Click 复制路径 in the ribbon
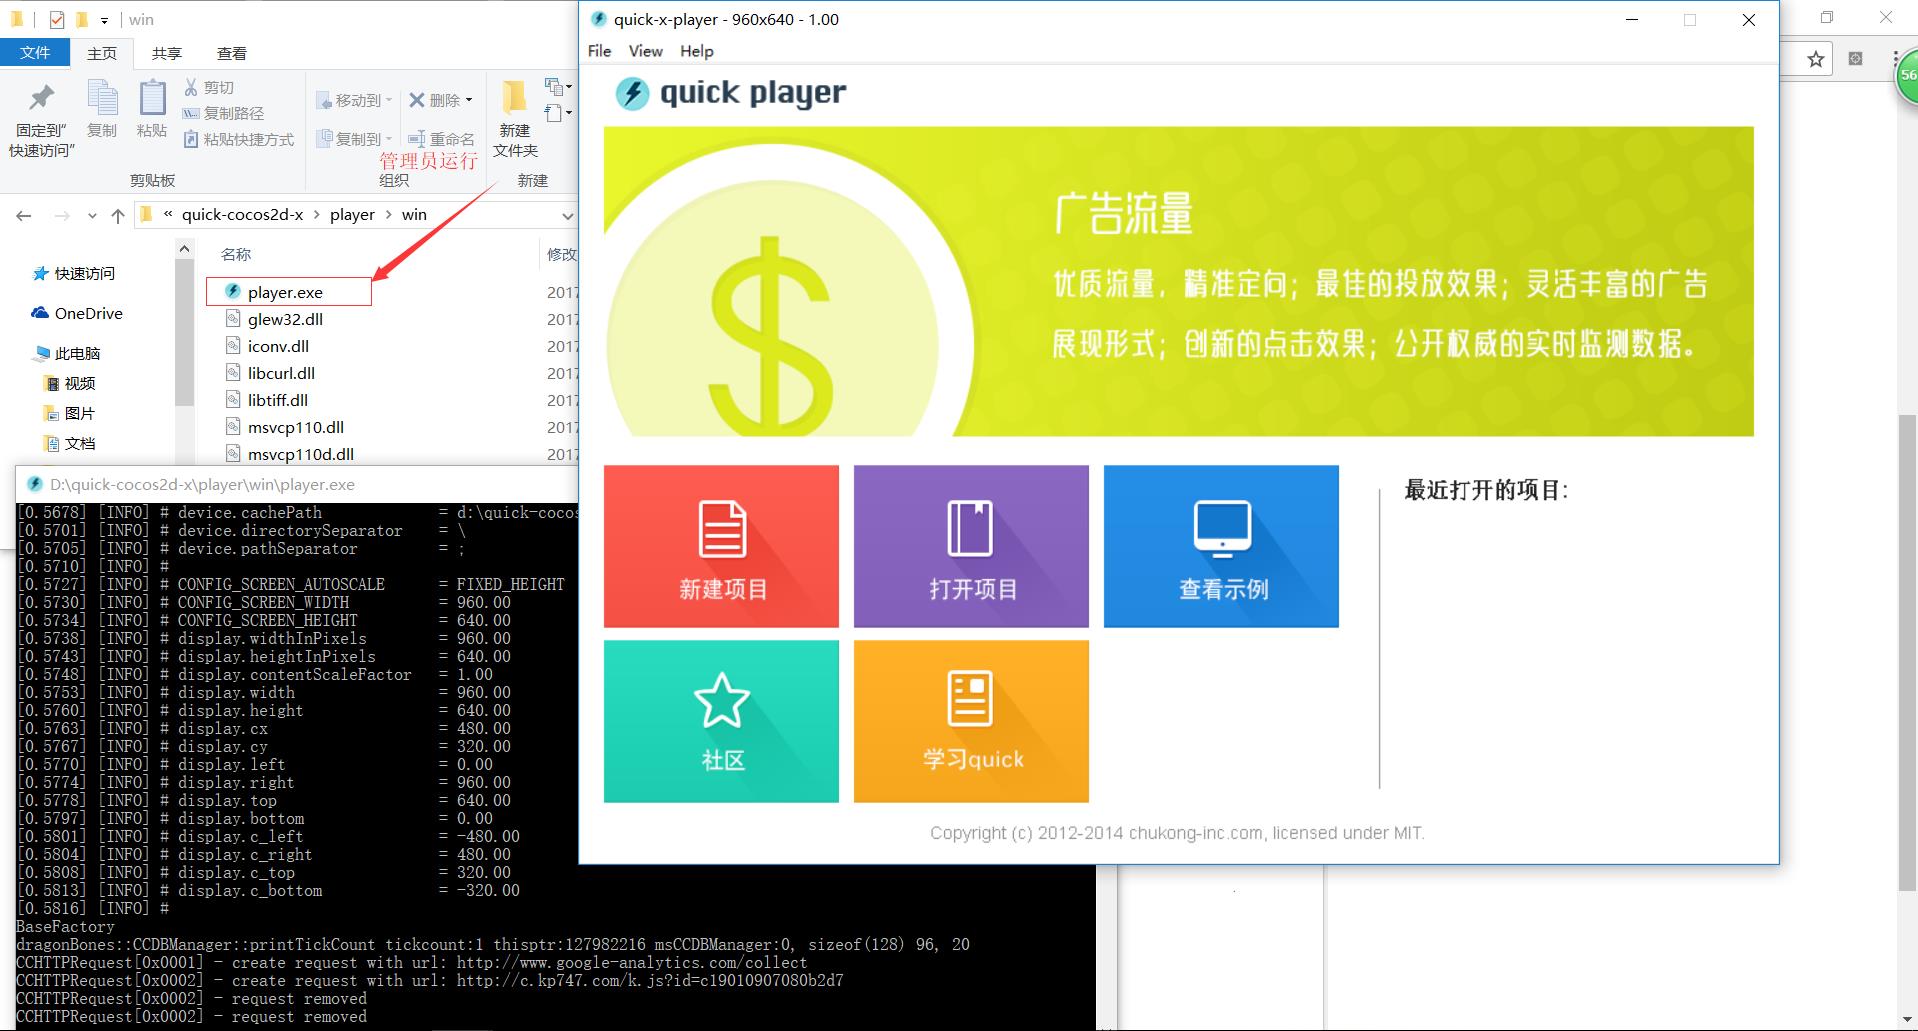The width and height of the screenshot is (1918, 1031). click(223, 113)
